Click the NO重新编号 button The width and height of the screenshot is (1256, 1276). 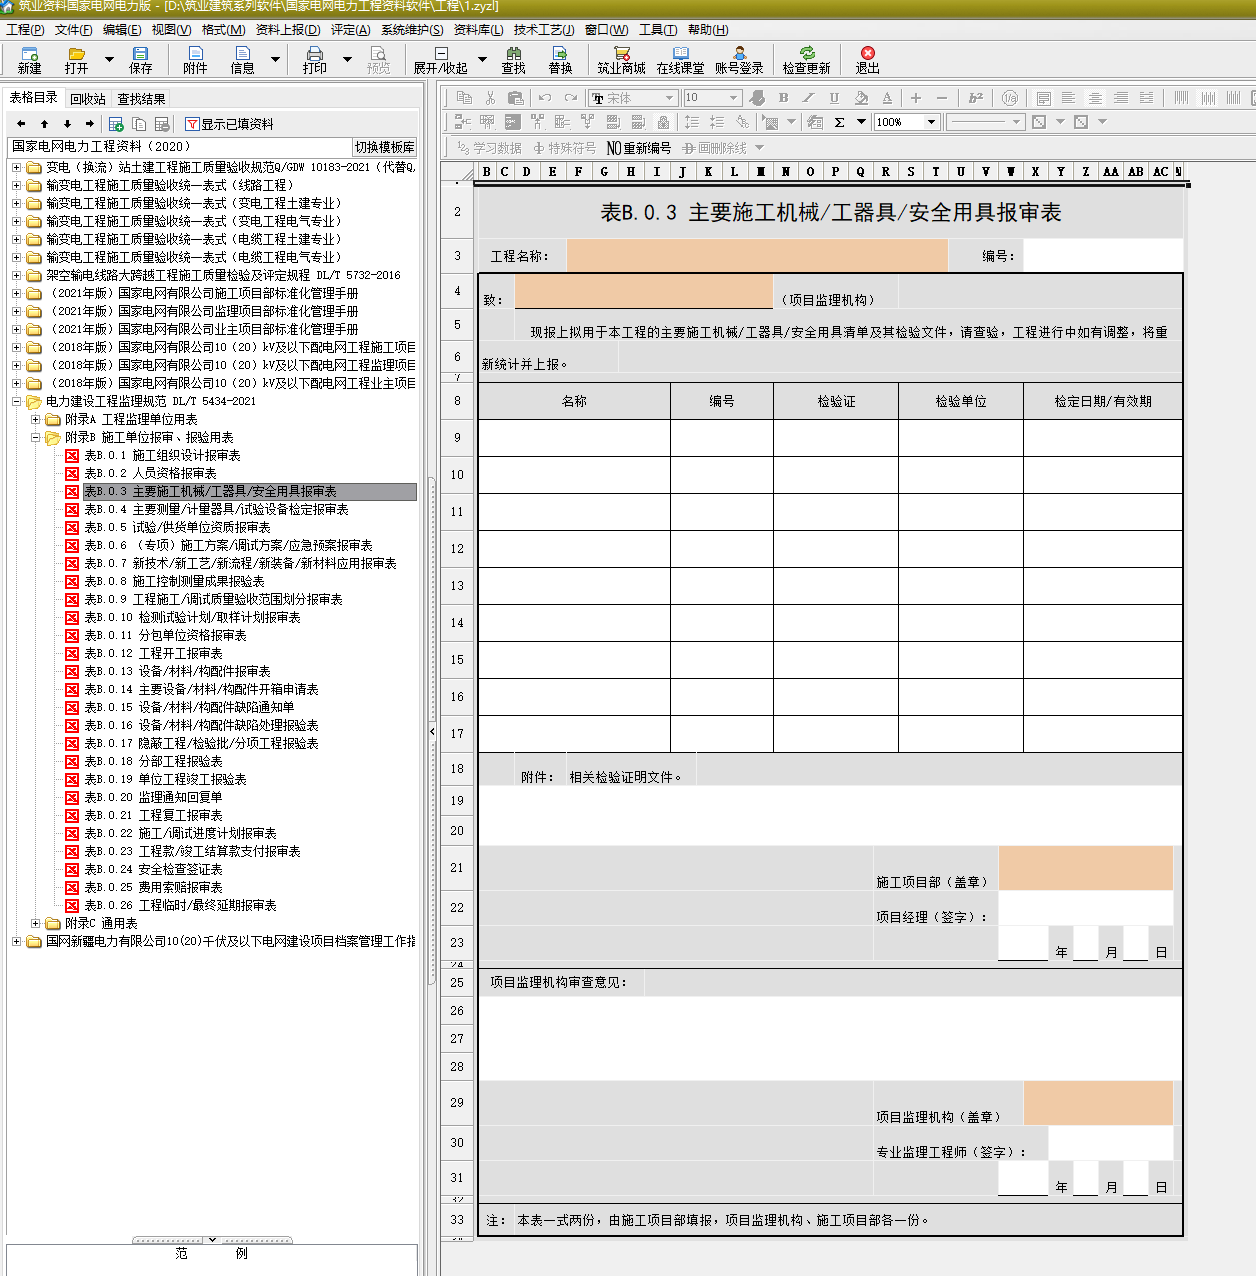pos(639,148)
